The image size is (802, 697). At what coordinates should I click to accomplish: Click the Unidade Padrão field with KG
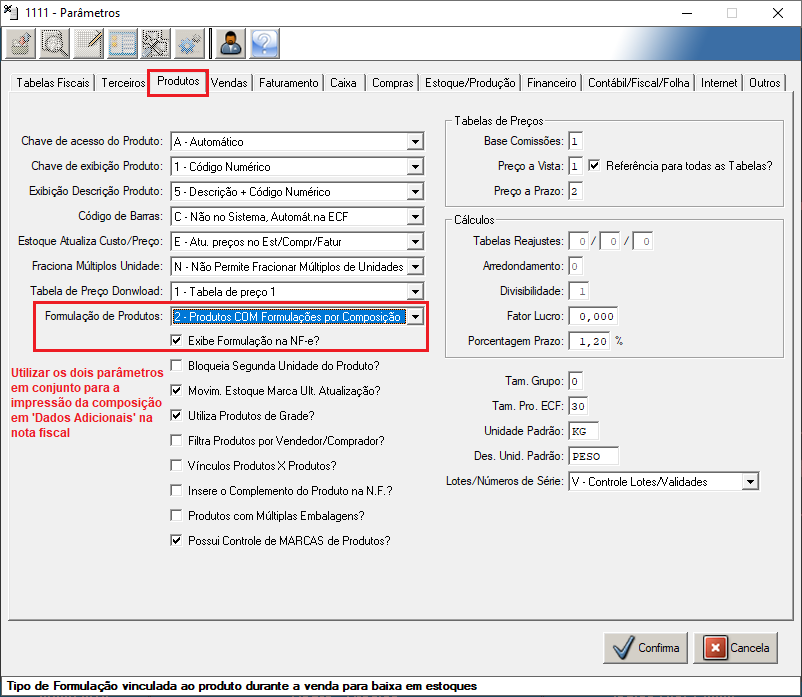pos(584,432)
